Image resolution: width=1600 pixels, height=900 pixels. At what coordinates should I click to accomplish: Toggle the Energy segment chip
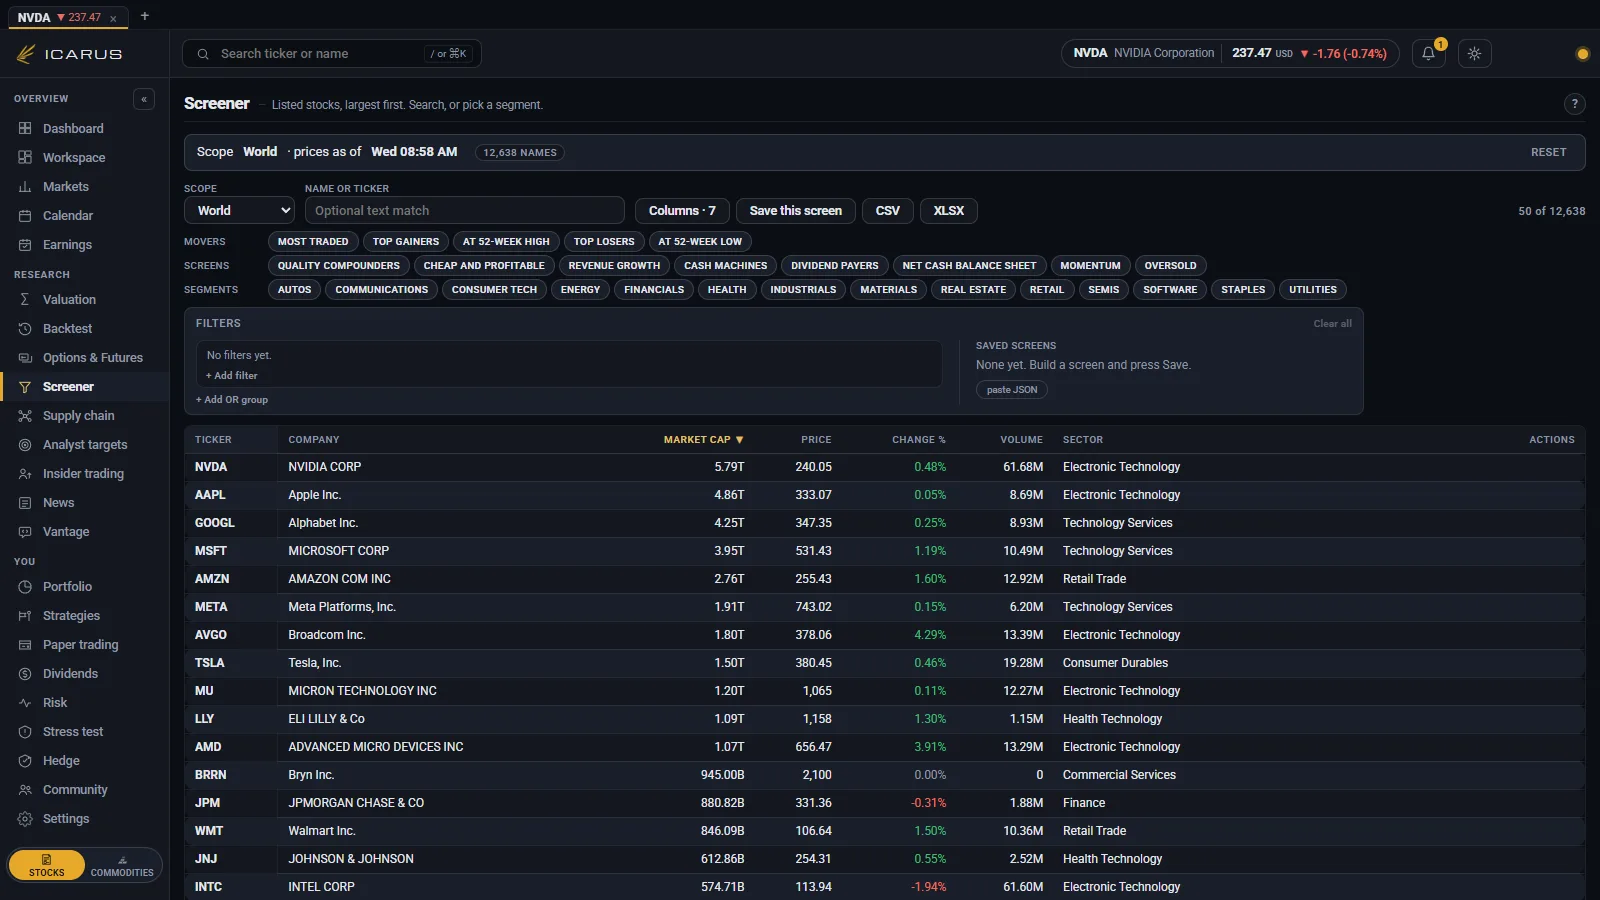[580, 289]
